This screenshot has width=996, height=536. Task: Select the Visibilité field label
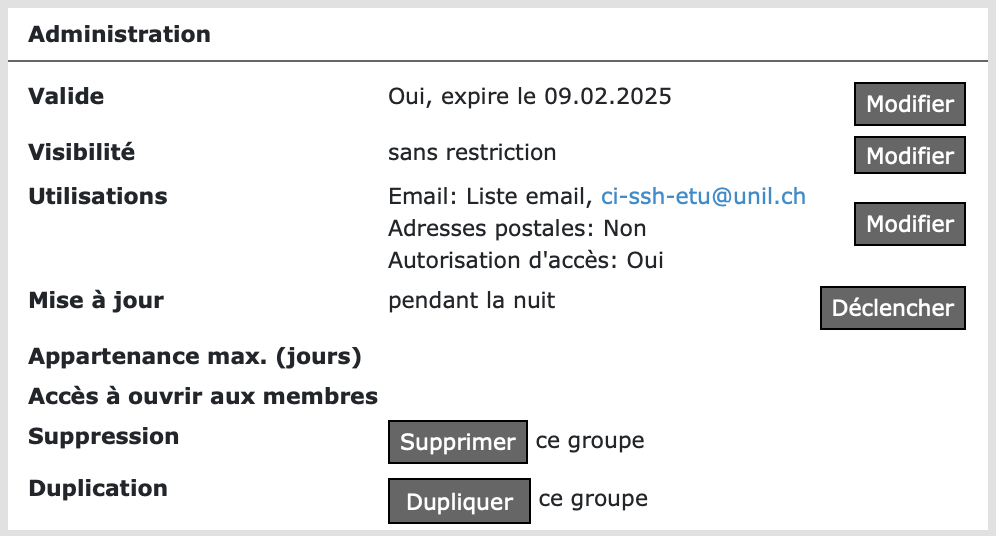click(81, 152)
